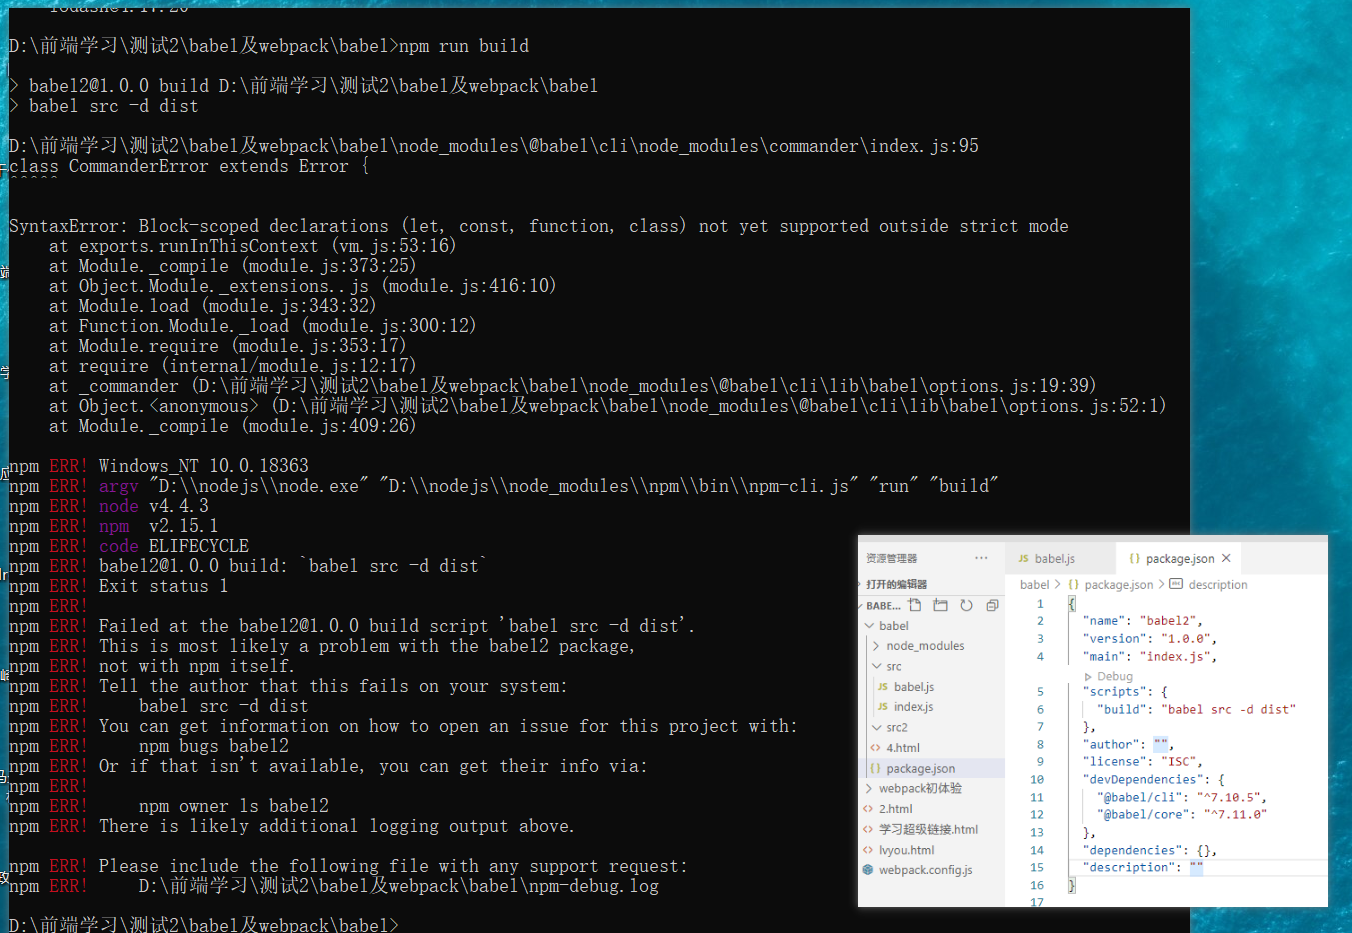Open the explorer more actions ellipsis
Screen dimensions: 1352x933
click(981, 558)
